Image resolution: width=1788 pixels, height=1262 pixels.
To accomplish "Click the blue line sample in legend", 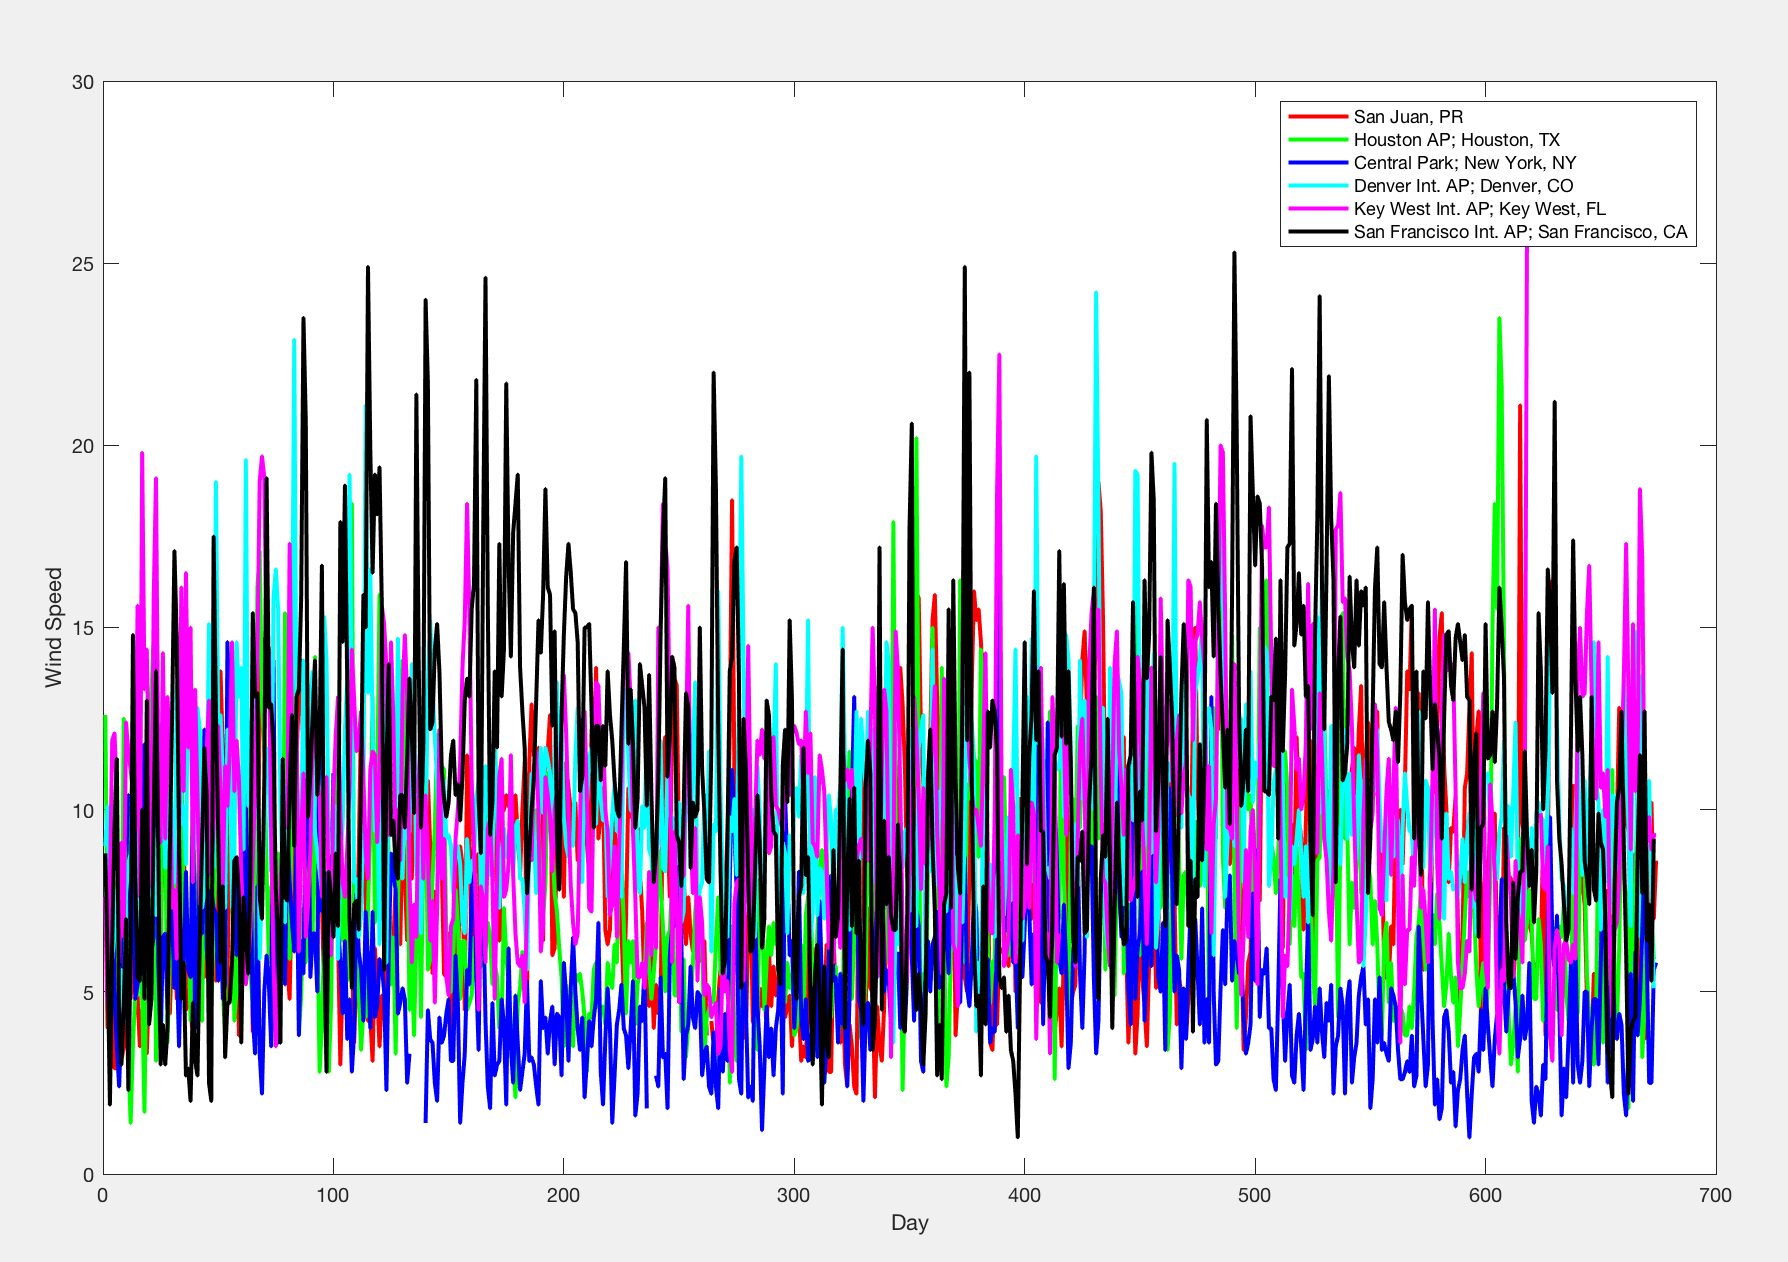I will 1318,163.
